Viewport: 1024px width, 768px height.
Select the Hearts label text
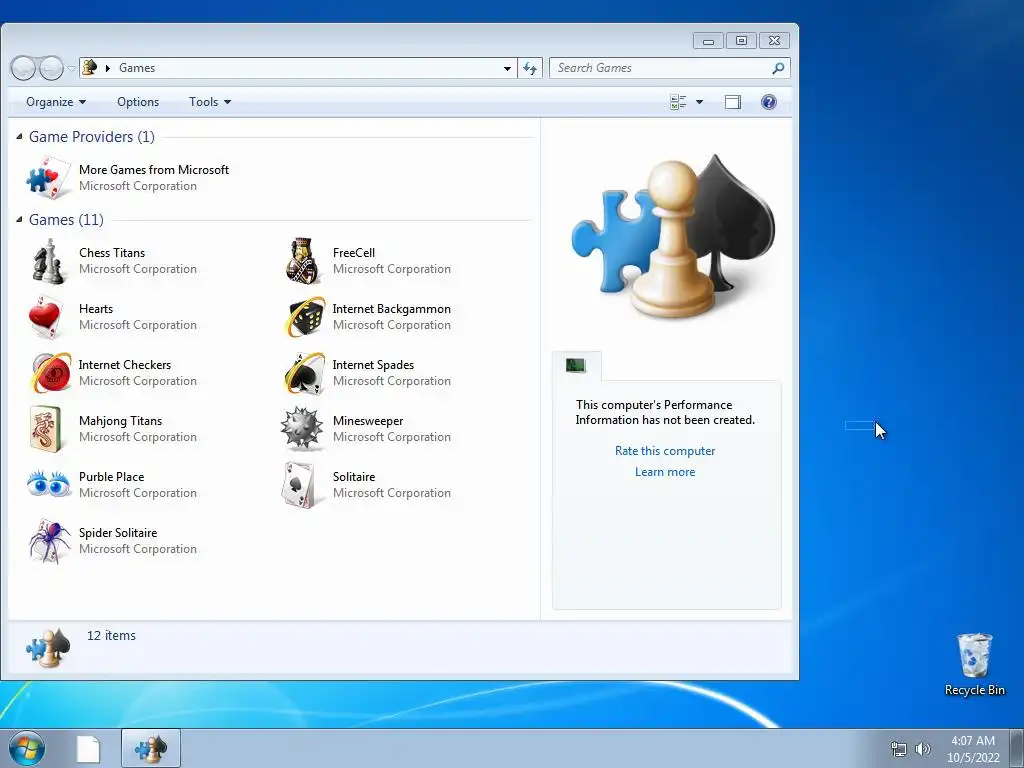pos(96,309)
